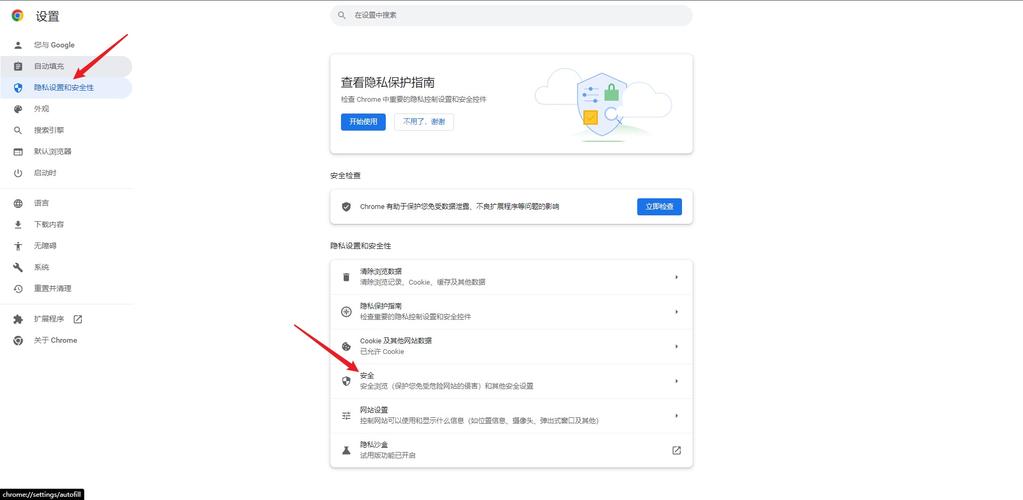Viewport: 1023px width, 500px height.
Task: Click the flask icon for 隐私沙盒
Action: (x=346, y=450)
